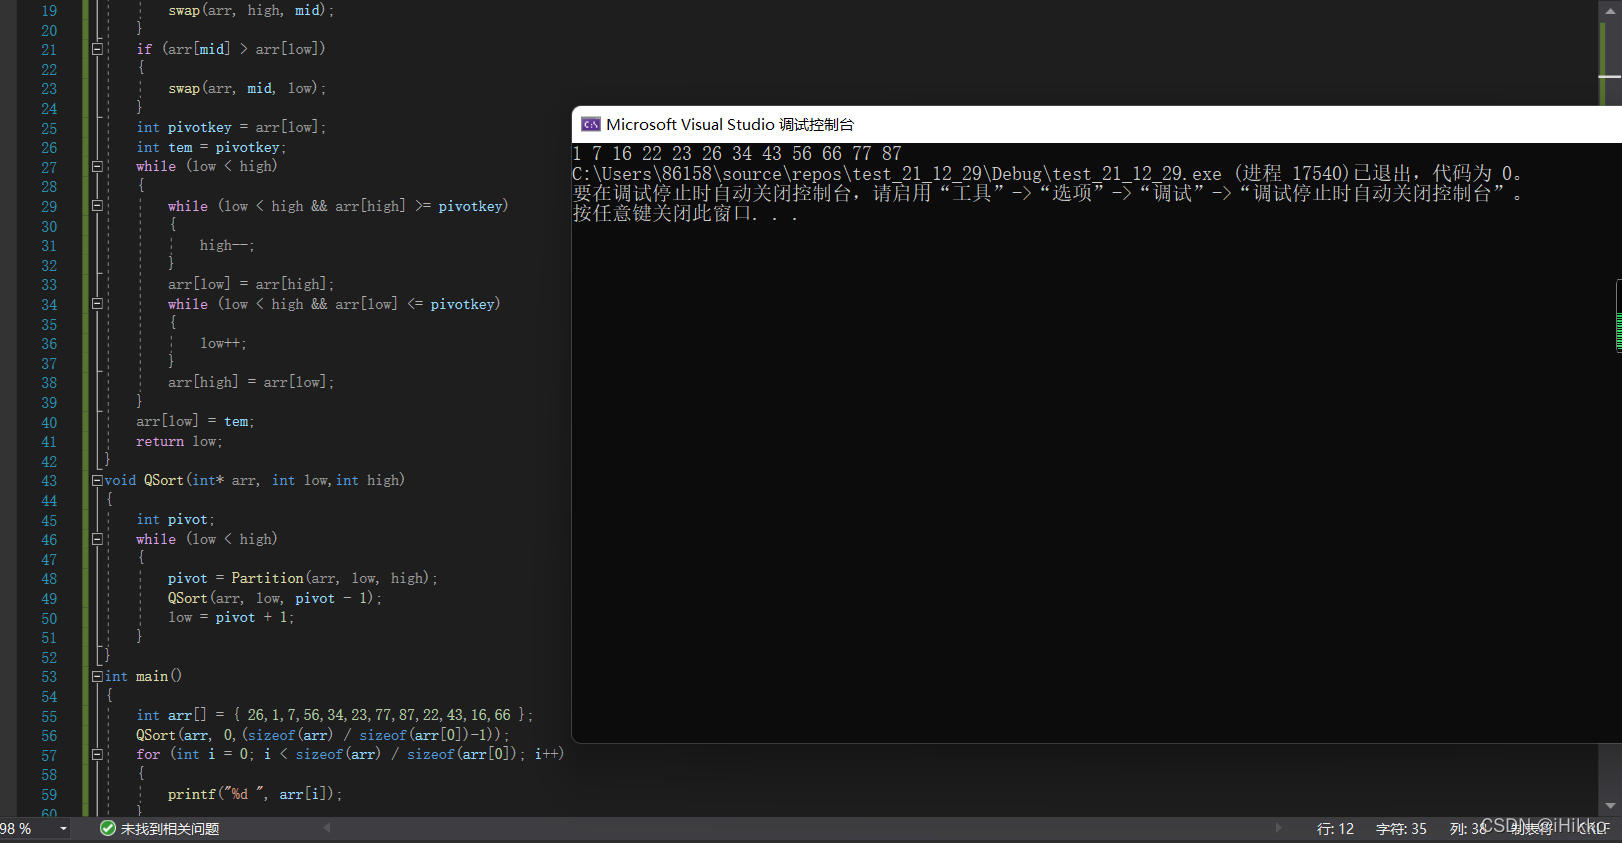Click the "要在调试停止时自动关闭控制台" console line
The width and height of the screenshot is (1622, 843).
(x=1047, y=194)
